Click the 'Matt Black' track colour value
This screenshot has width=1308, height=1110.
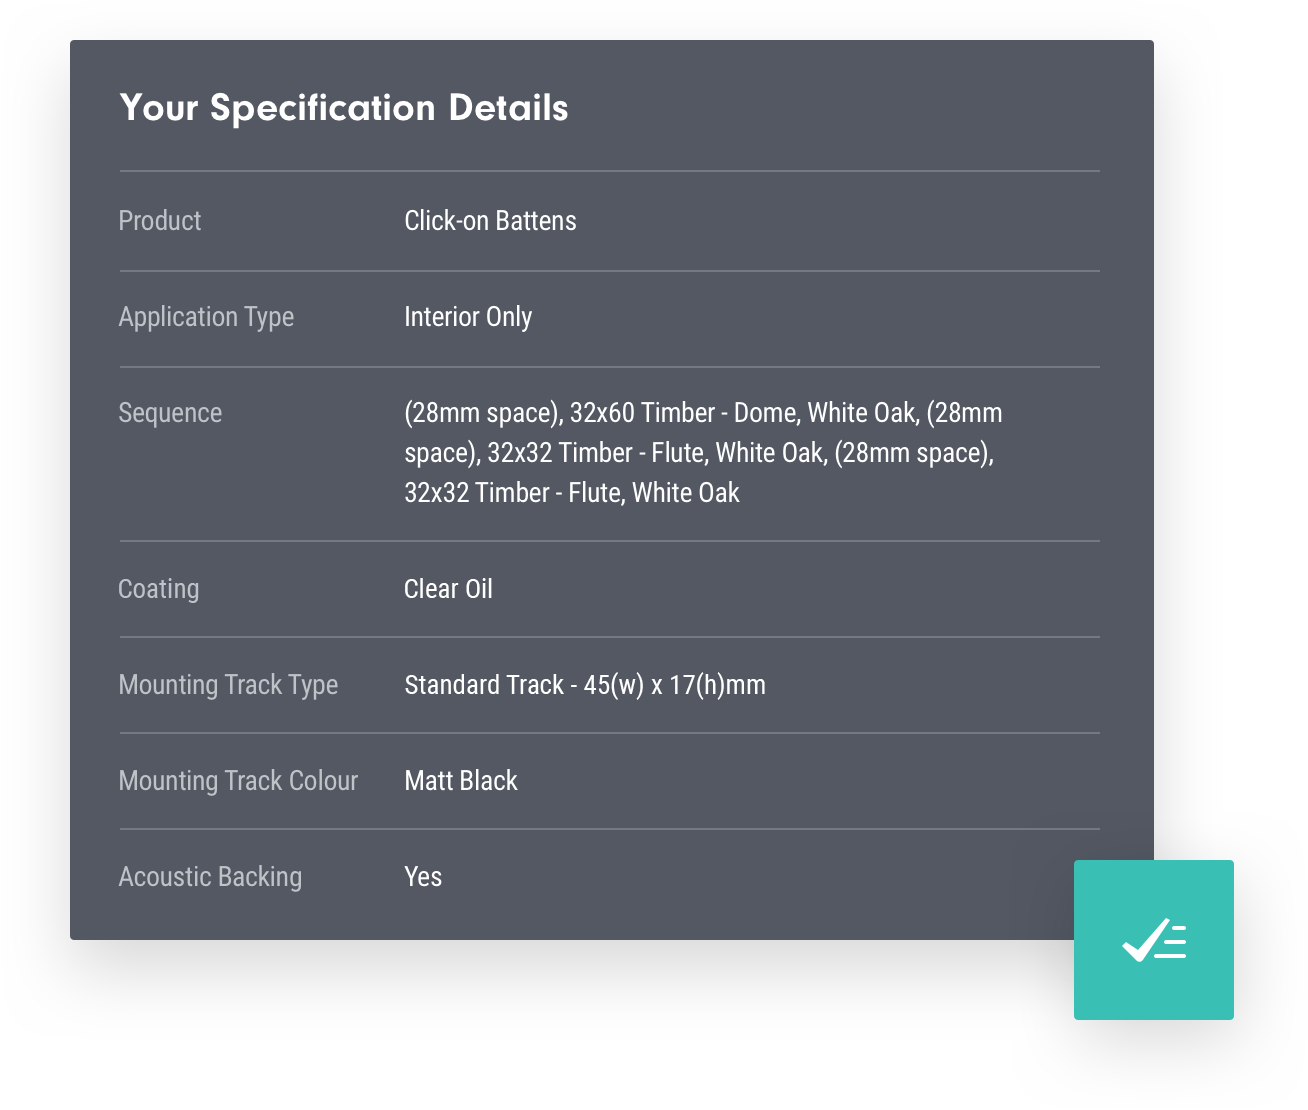click(459, 780)
